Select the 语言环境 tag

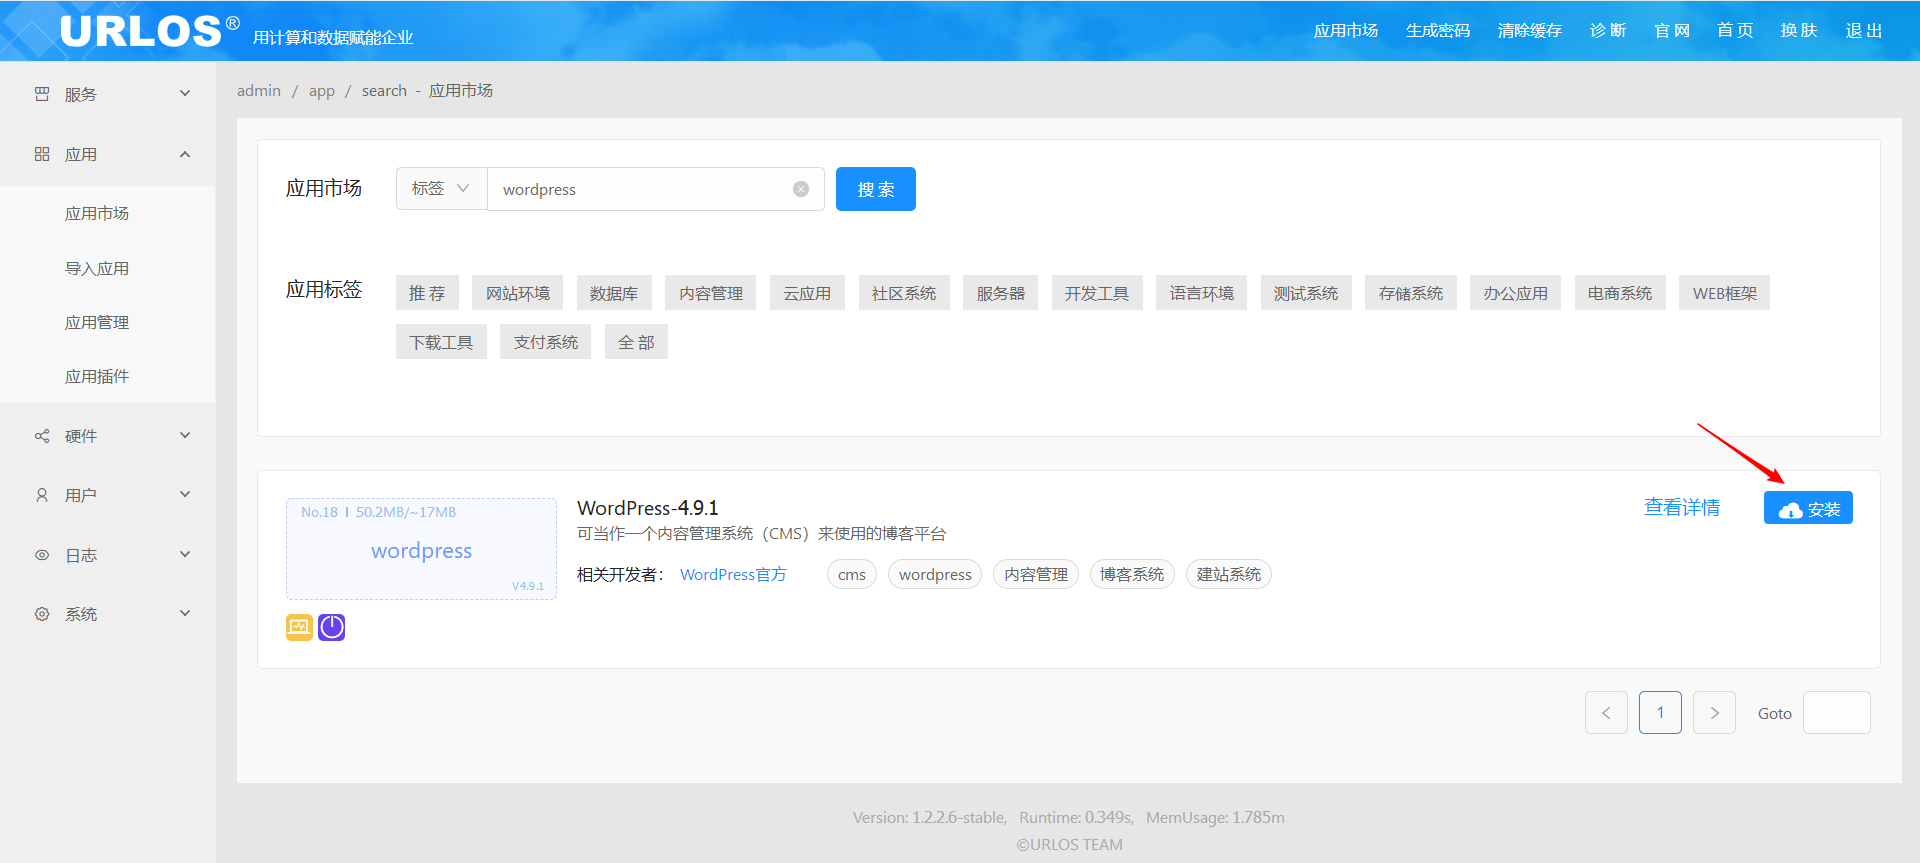click(1202, 293)
